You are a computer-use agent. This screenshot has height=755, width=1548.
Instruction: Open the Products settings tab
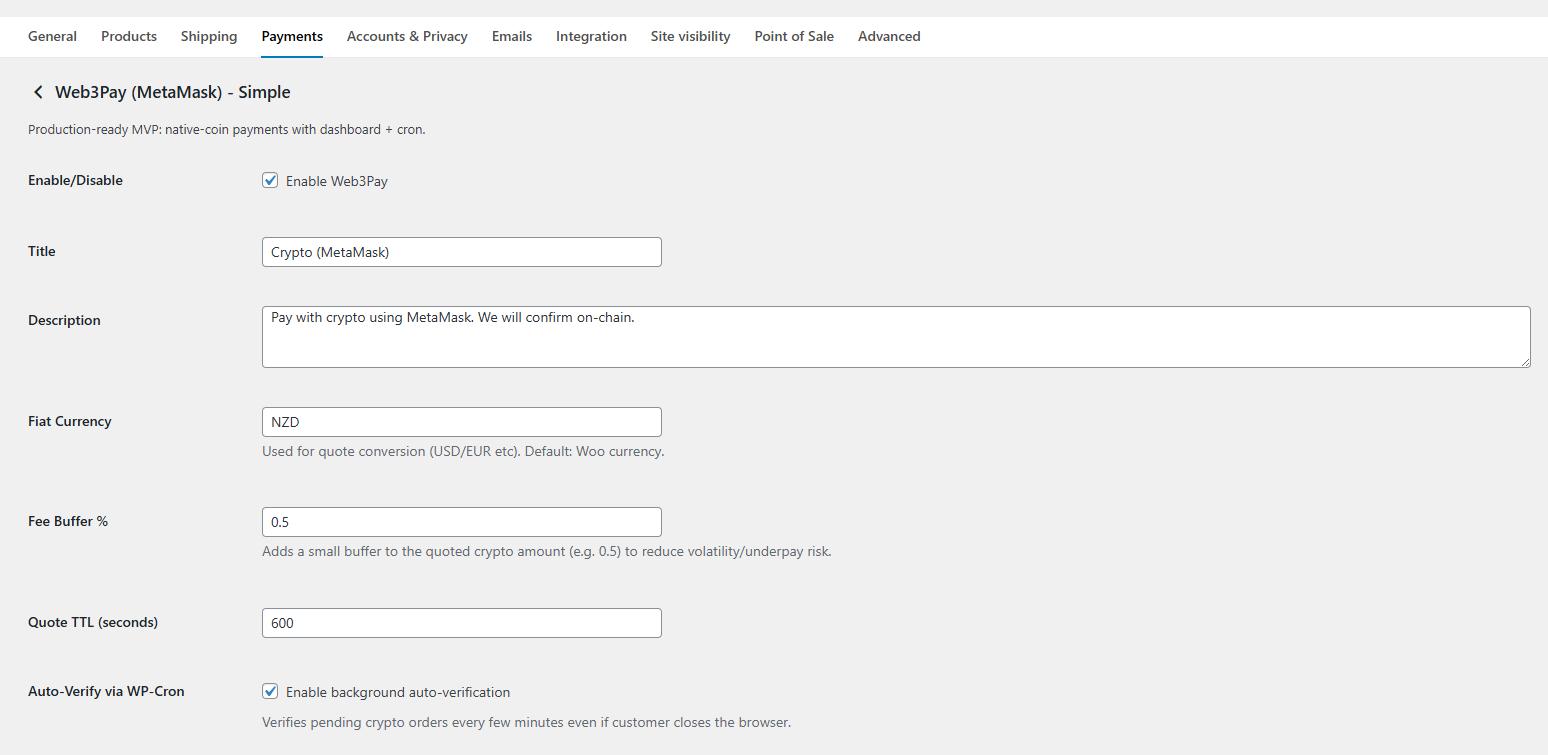(x=129, y=36)
